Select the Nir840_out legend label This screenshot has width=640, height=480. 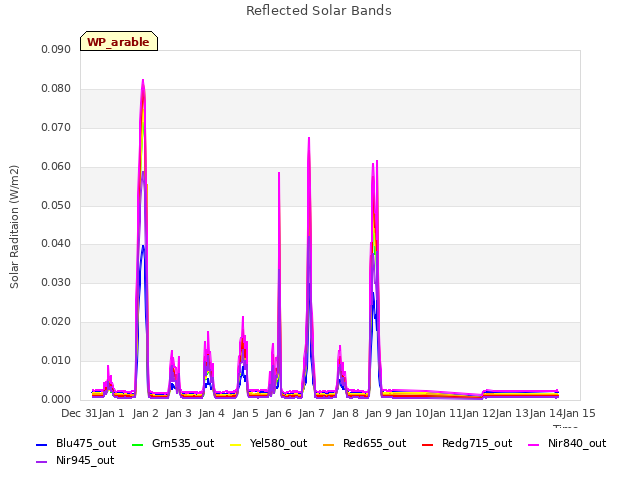tap(577, 443)
